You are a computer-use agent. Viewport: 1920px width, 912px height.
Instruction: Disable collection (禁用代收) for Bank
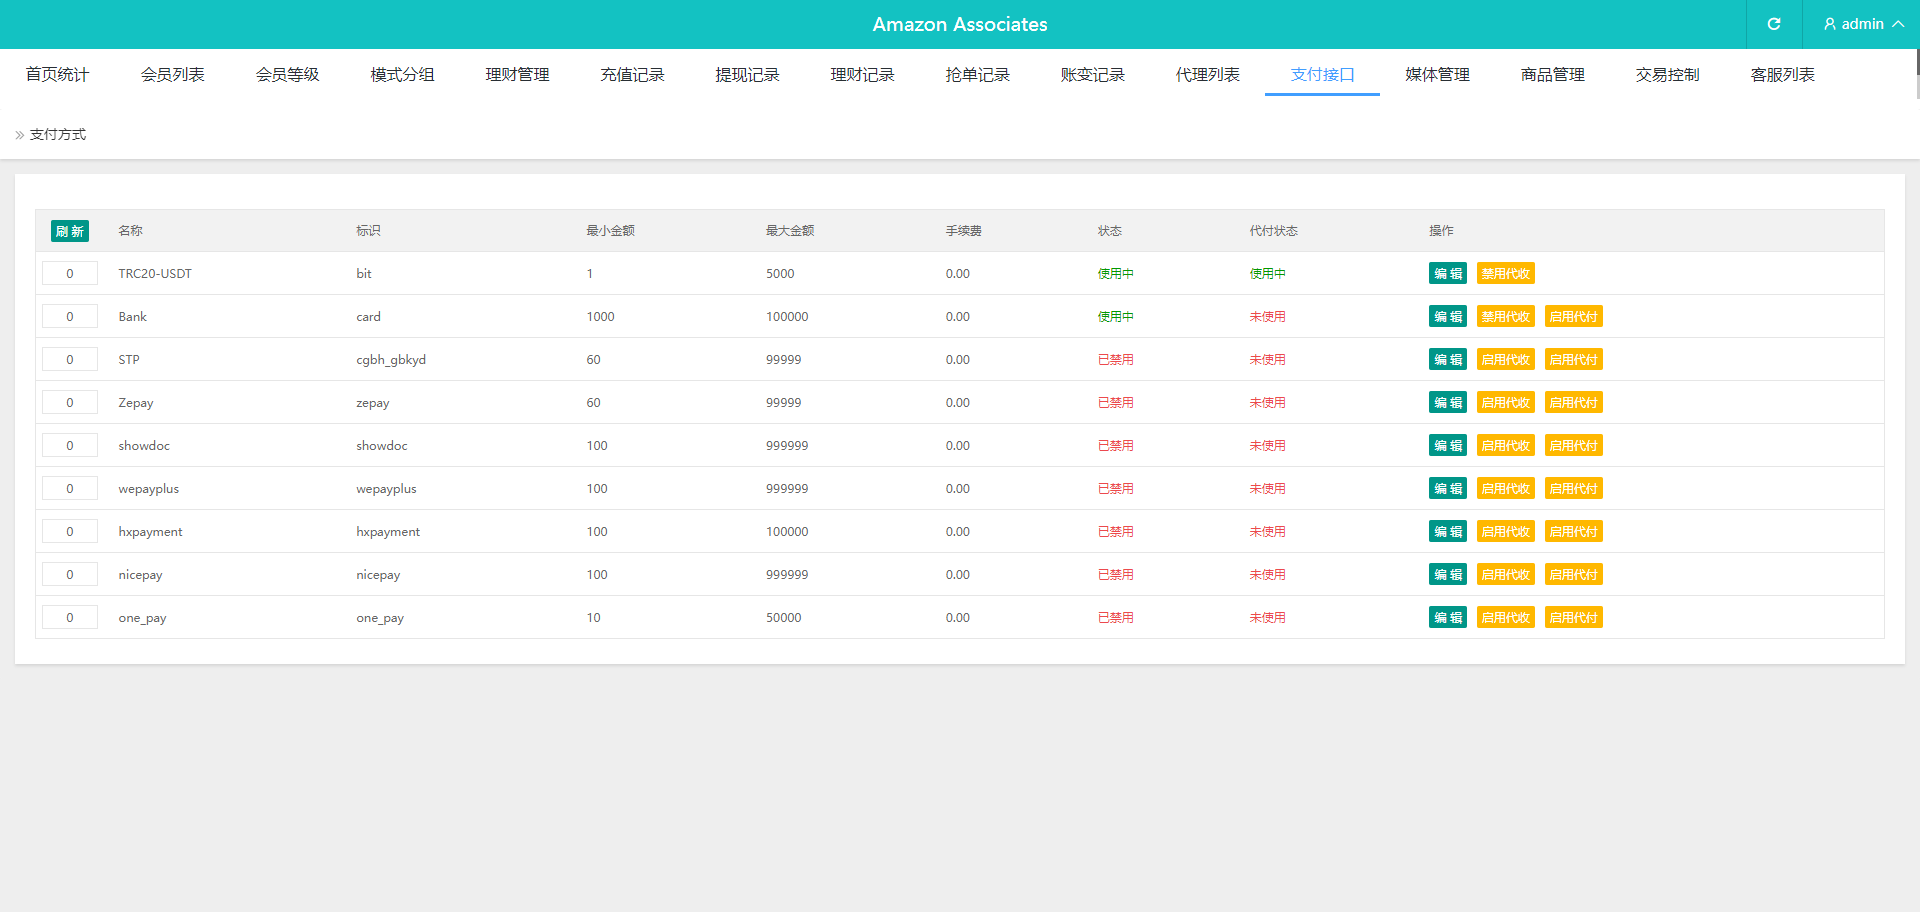coord(1505,317)
